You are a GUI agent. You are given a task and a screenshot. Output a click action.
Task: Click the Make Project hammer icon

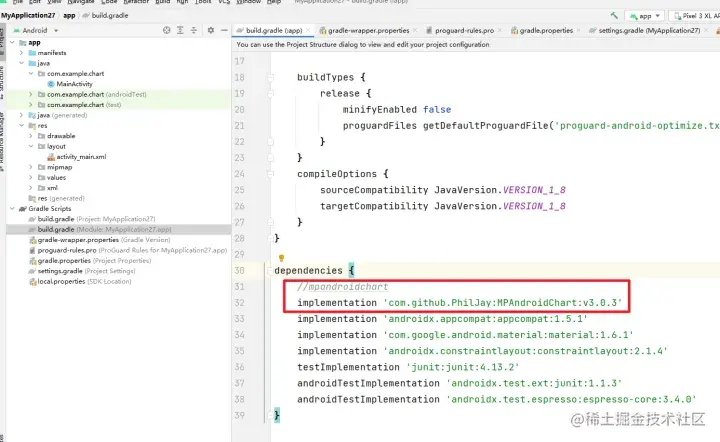(x=614, y=16)
